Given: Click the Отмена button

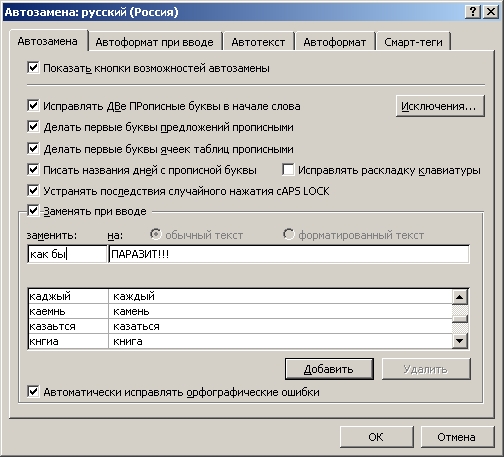Looking at the screenshot, I should pos(457,437).
